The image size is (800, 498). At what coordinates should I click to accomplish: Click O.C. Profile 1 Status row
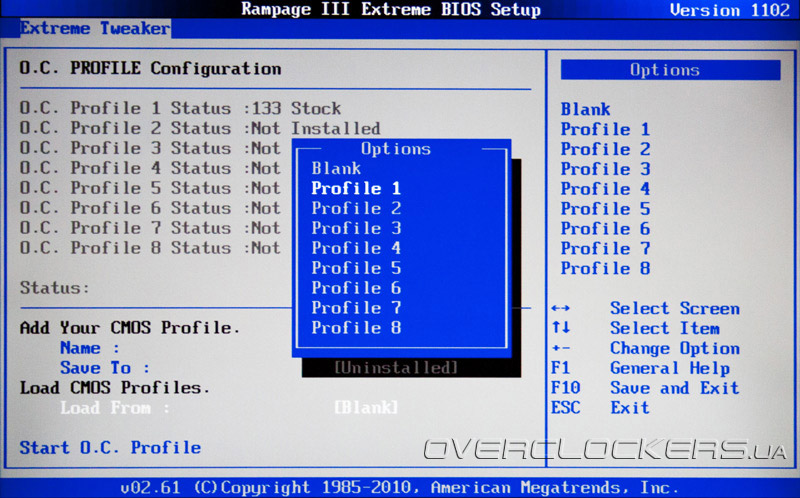(180, 108)
